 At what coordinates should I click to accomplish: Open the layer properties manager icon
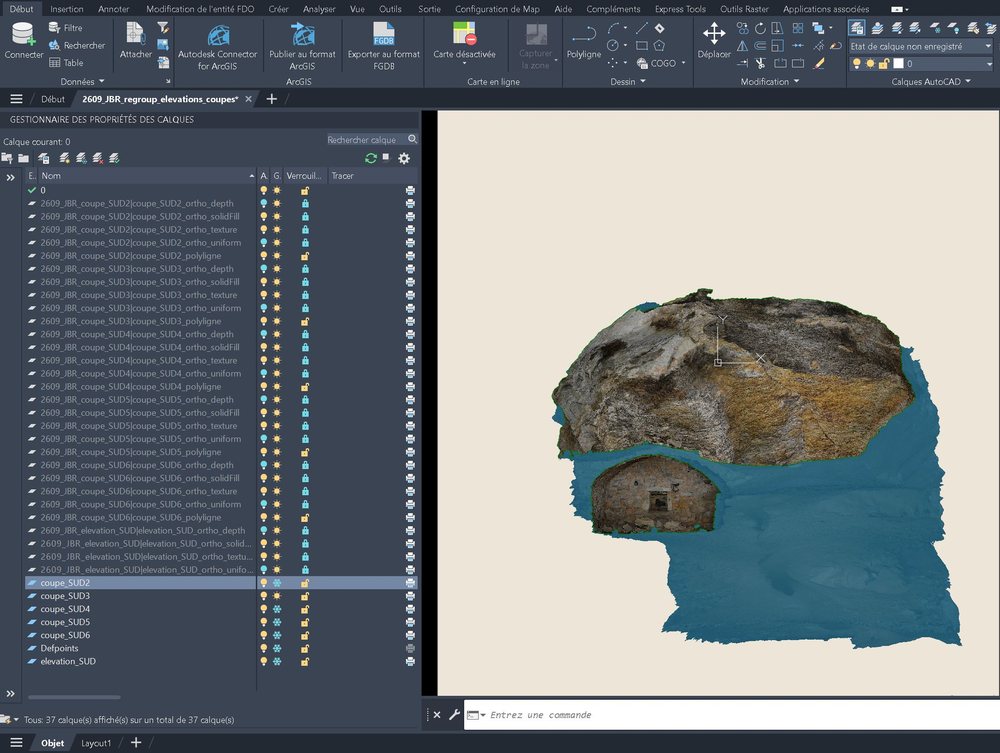click(857, 28)
